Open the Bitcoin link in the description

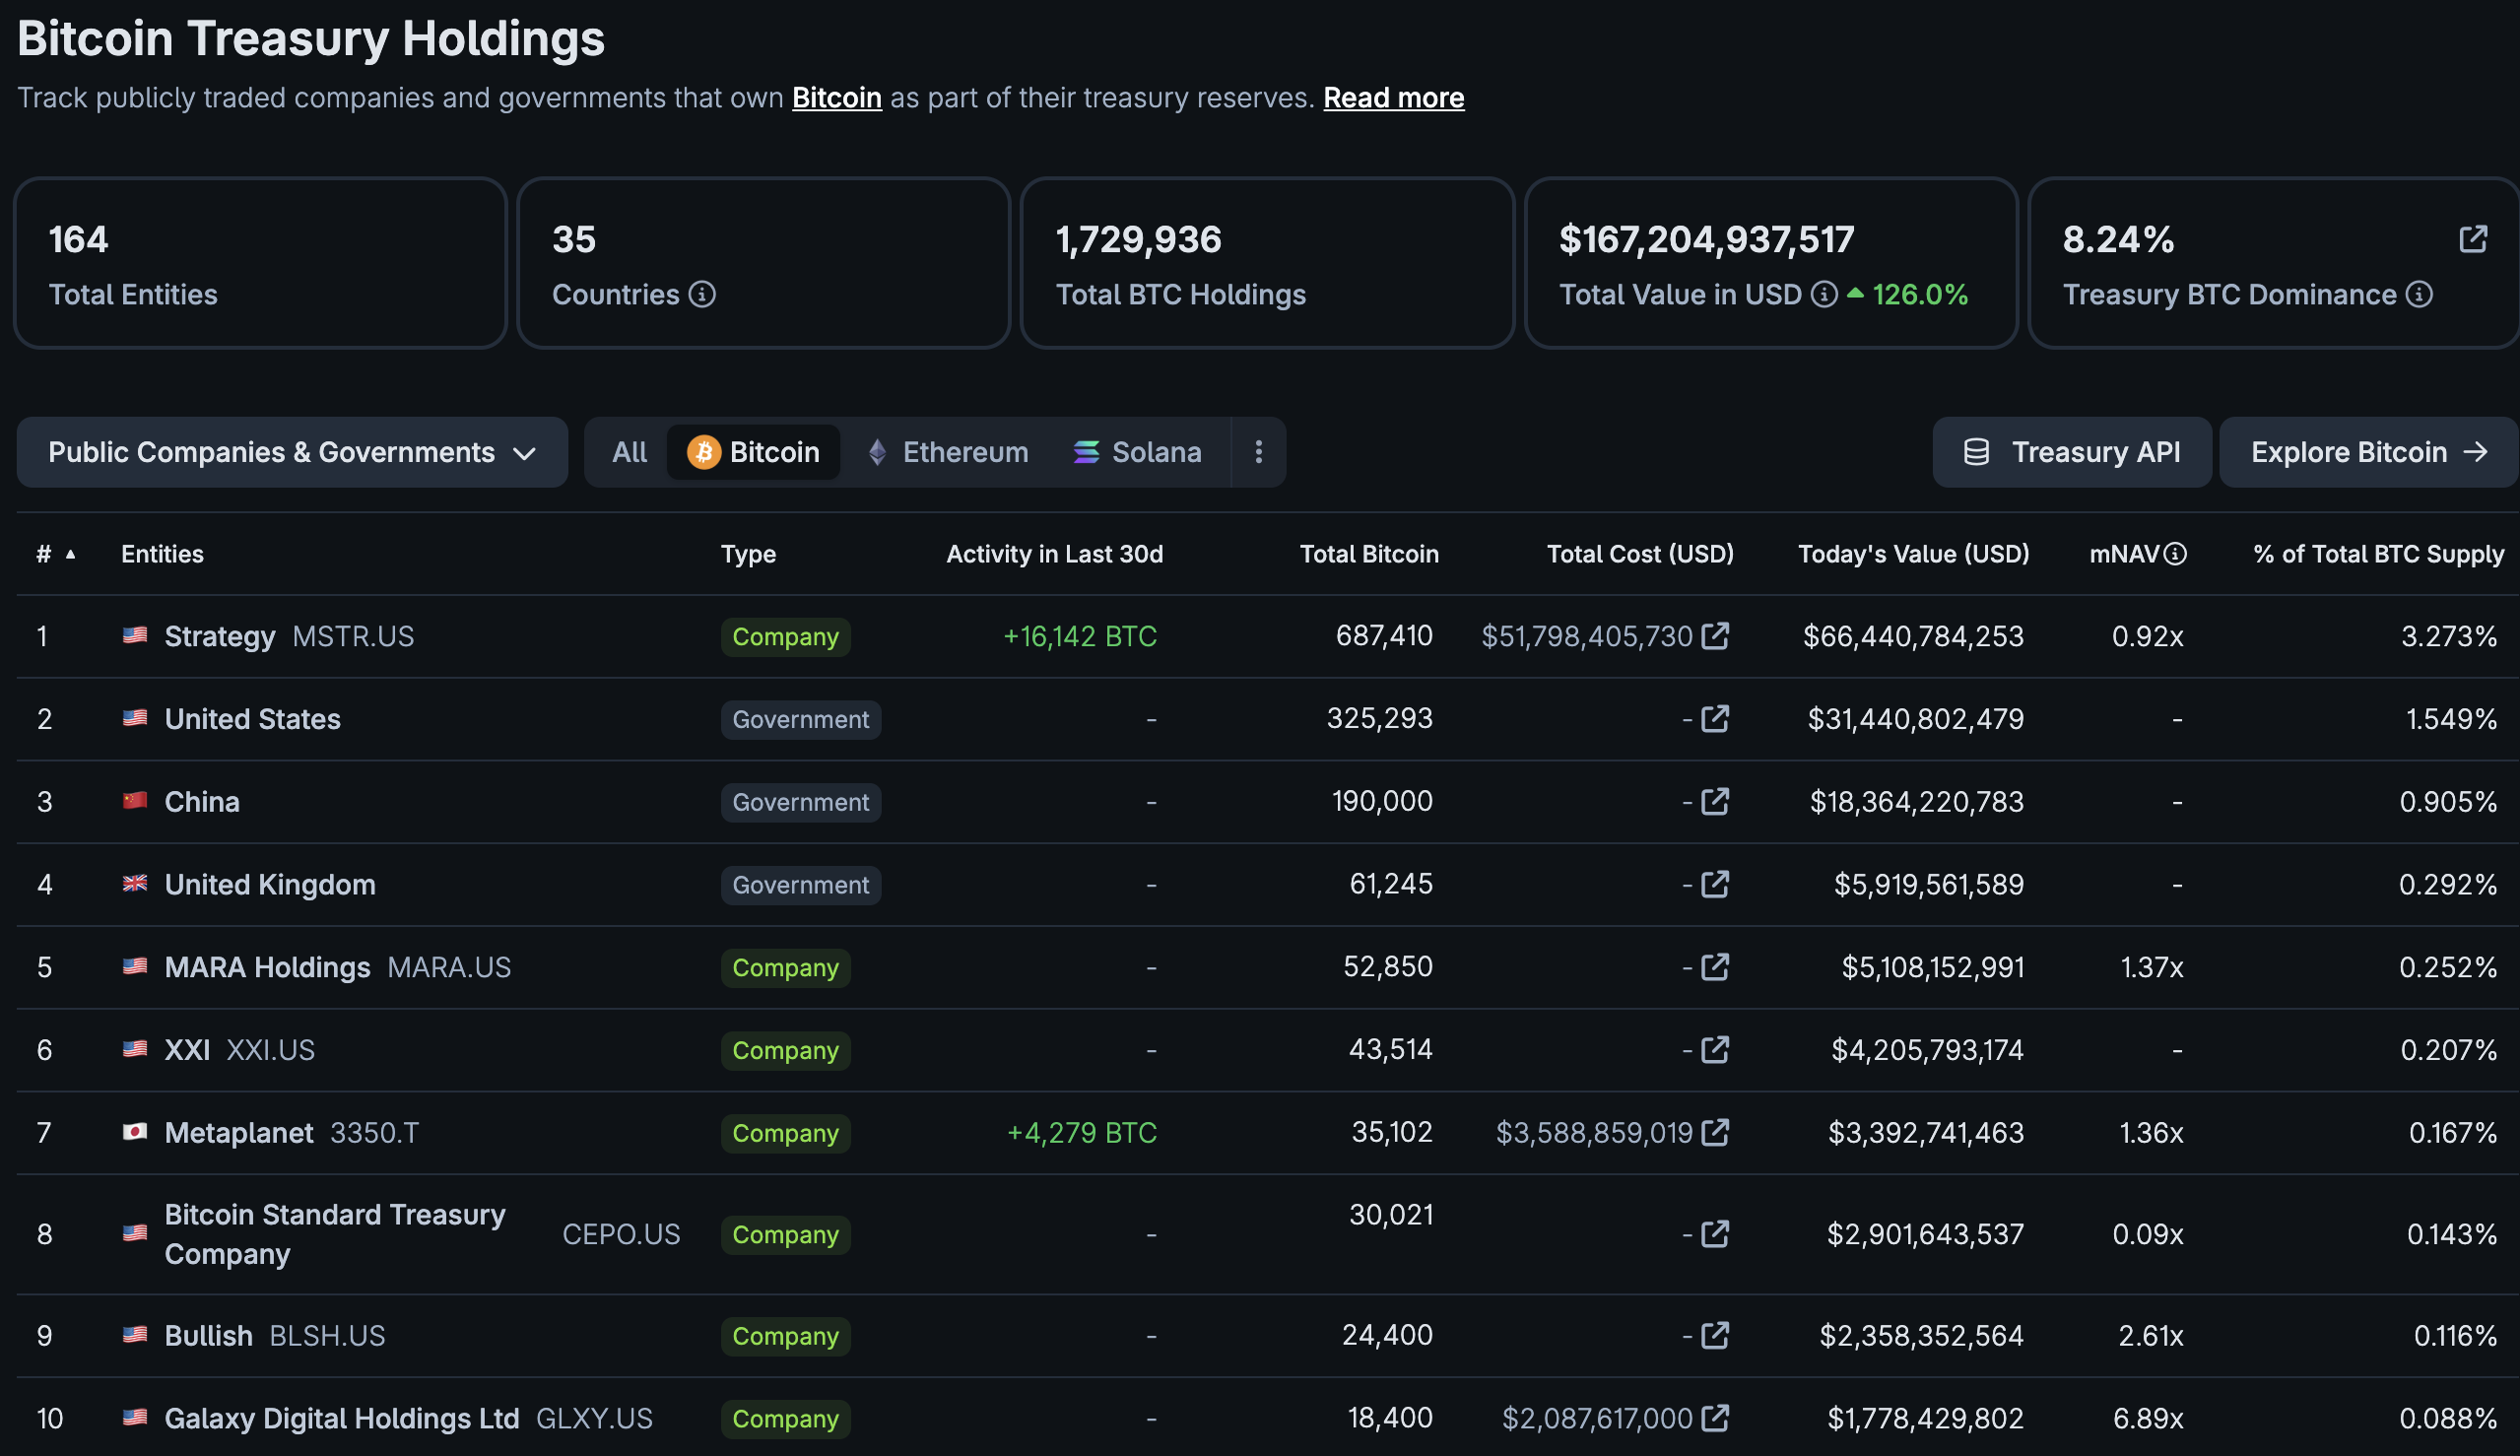click(x=836, y=98)
